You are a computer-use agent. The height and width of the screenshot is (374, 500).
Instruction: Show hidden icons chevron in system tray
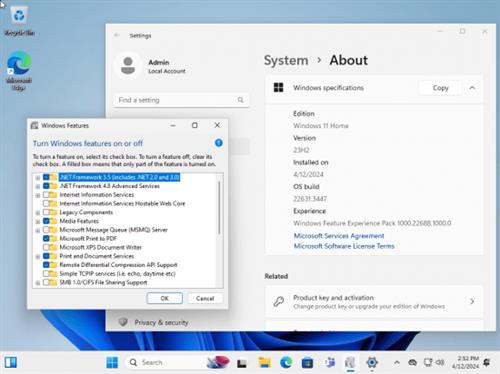coord(397,362)
